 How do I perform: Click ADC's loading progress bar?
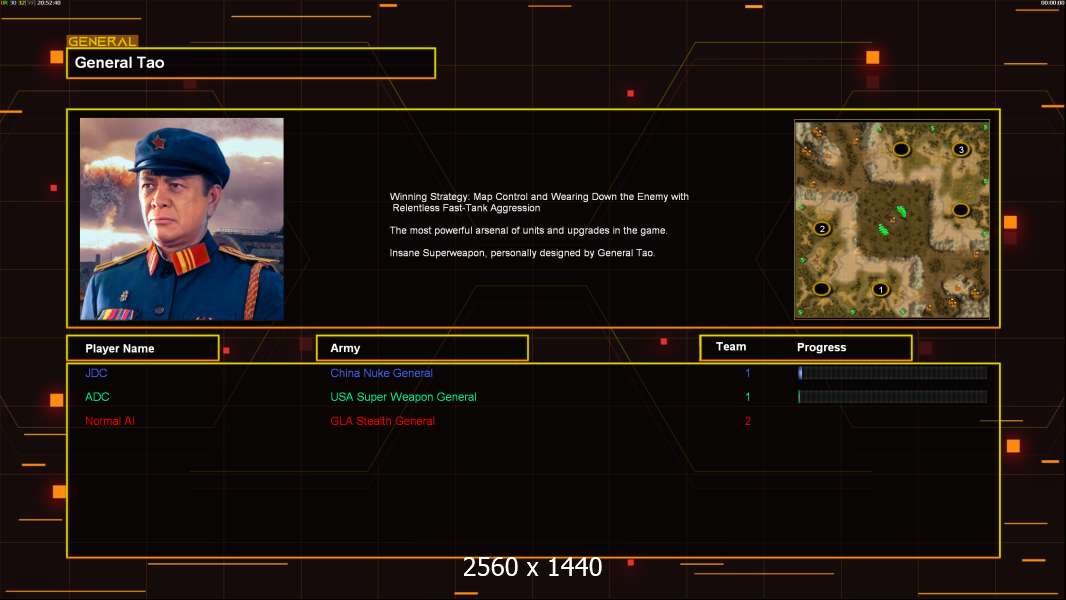(x=893, y=397)
